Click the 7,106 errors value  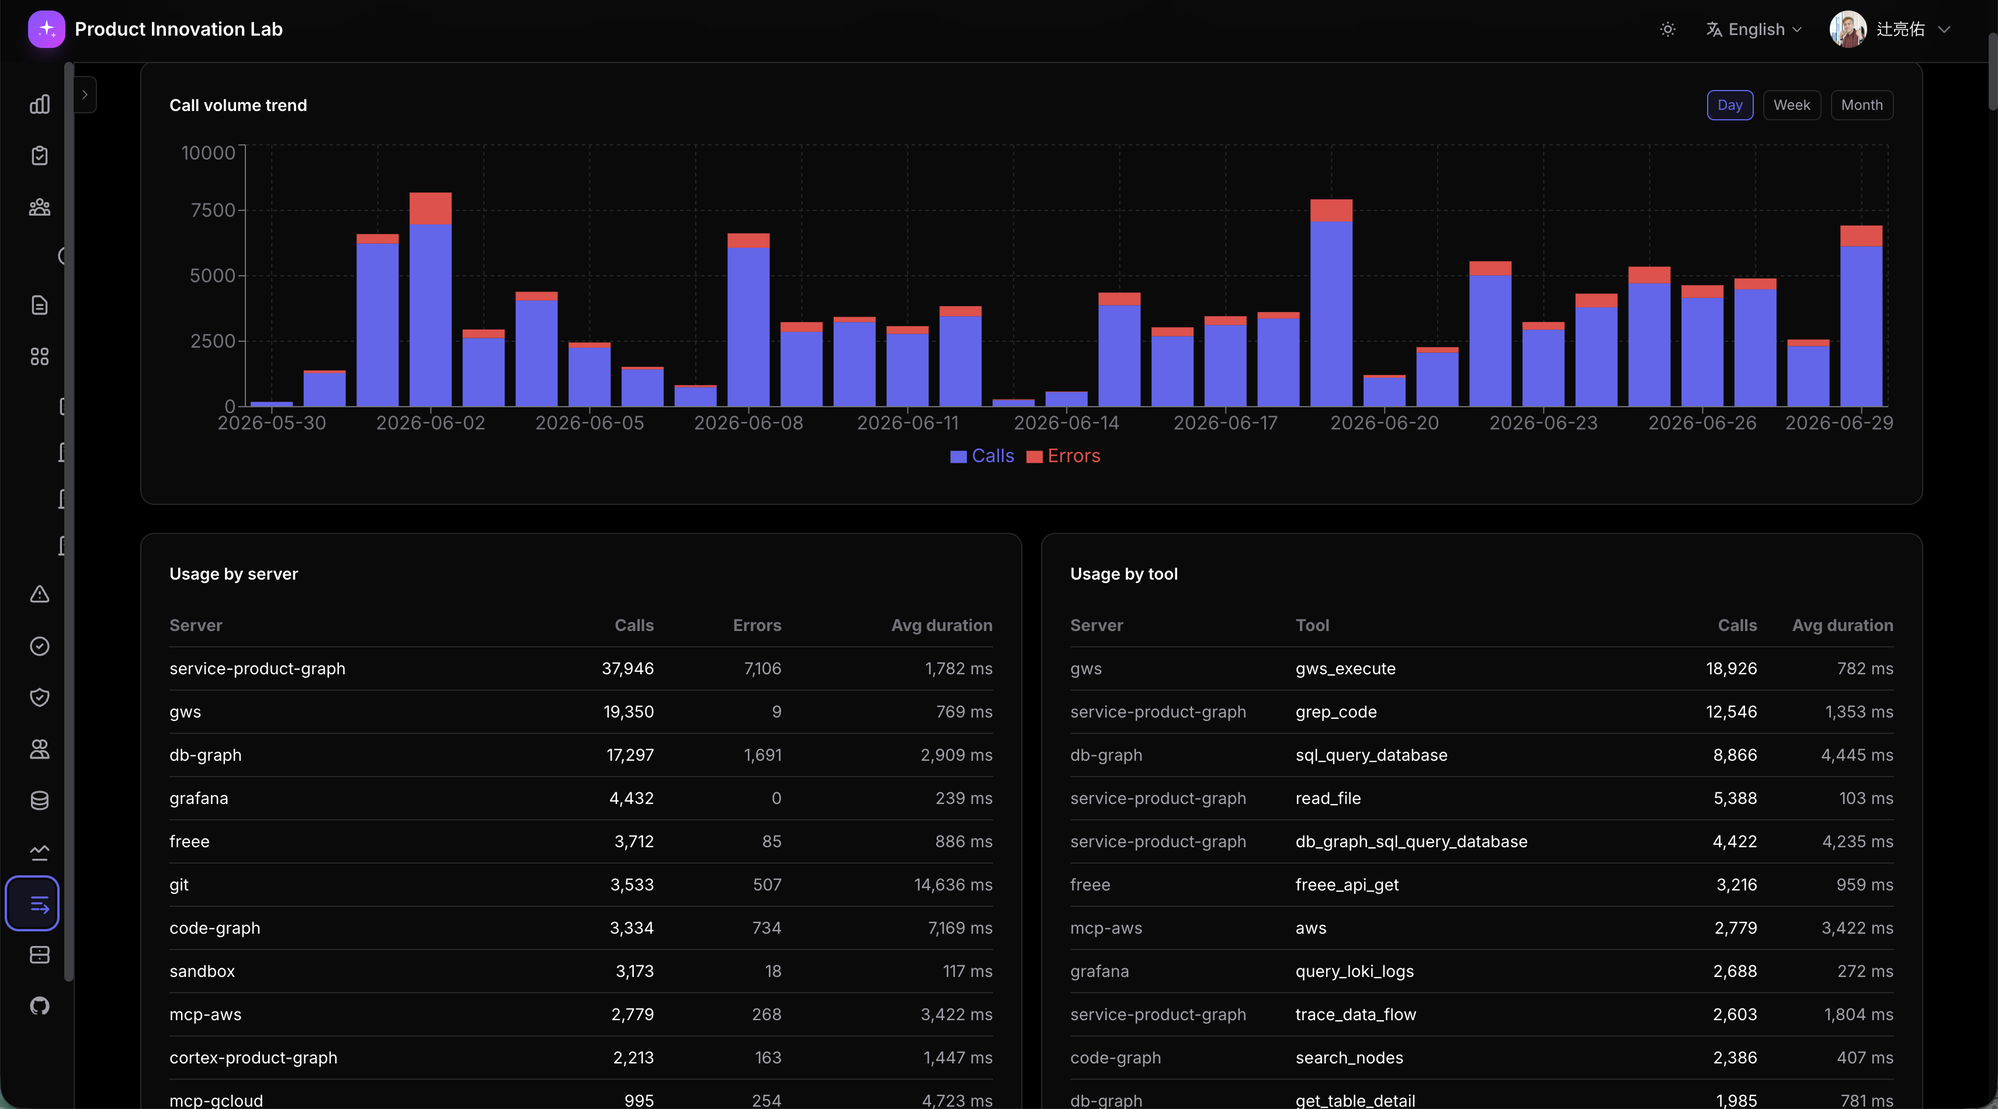click(762, 669)
